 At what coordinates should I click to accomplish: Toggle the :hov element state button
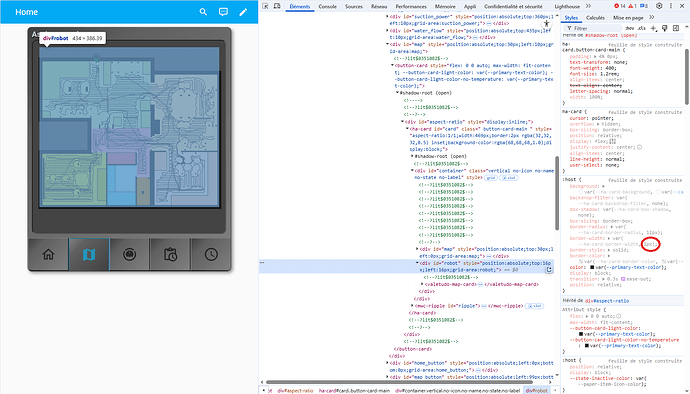pos(630,28)
